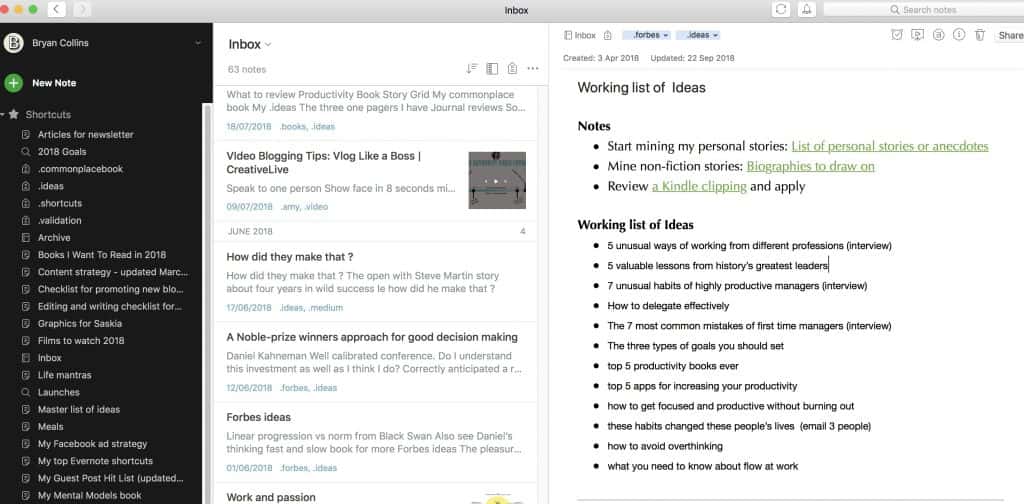Open My Facebook ad strategy shortcut
The height and width of the screenshot is (504, 1024).
(92, 444)
